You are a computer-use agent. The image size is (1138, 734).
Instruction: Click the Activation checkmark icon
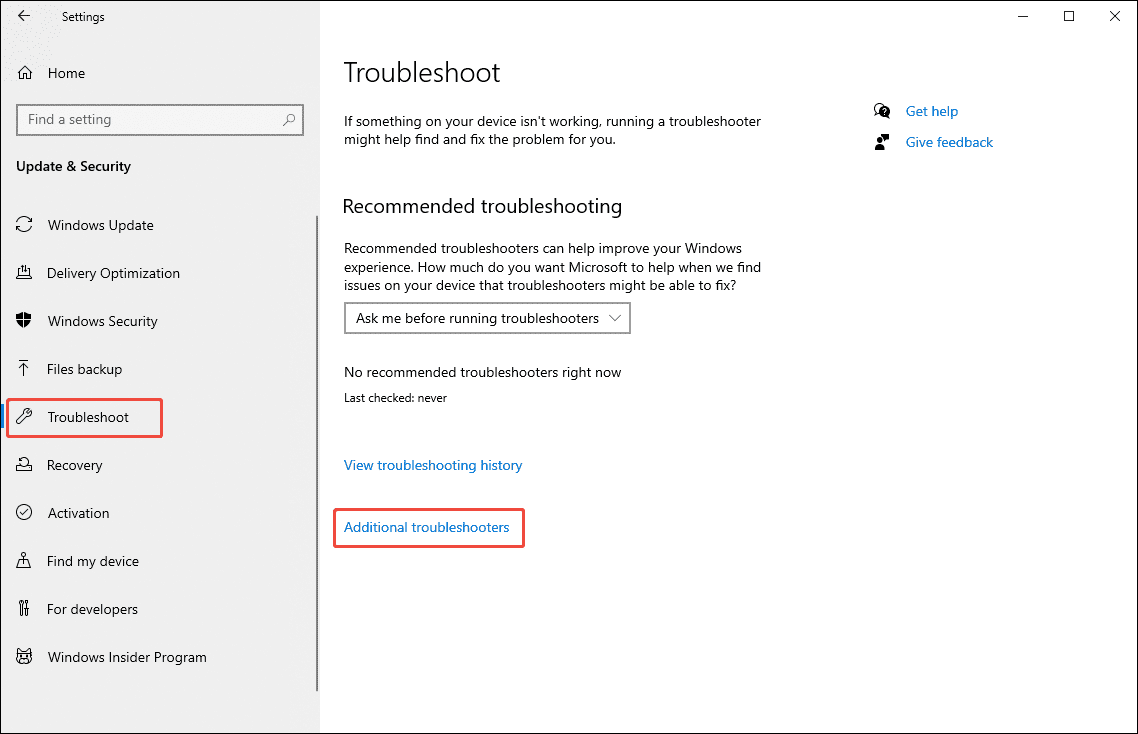pyautogui.click(x=24, y=513)
